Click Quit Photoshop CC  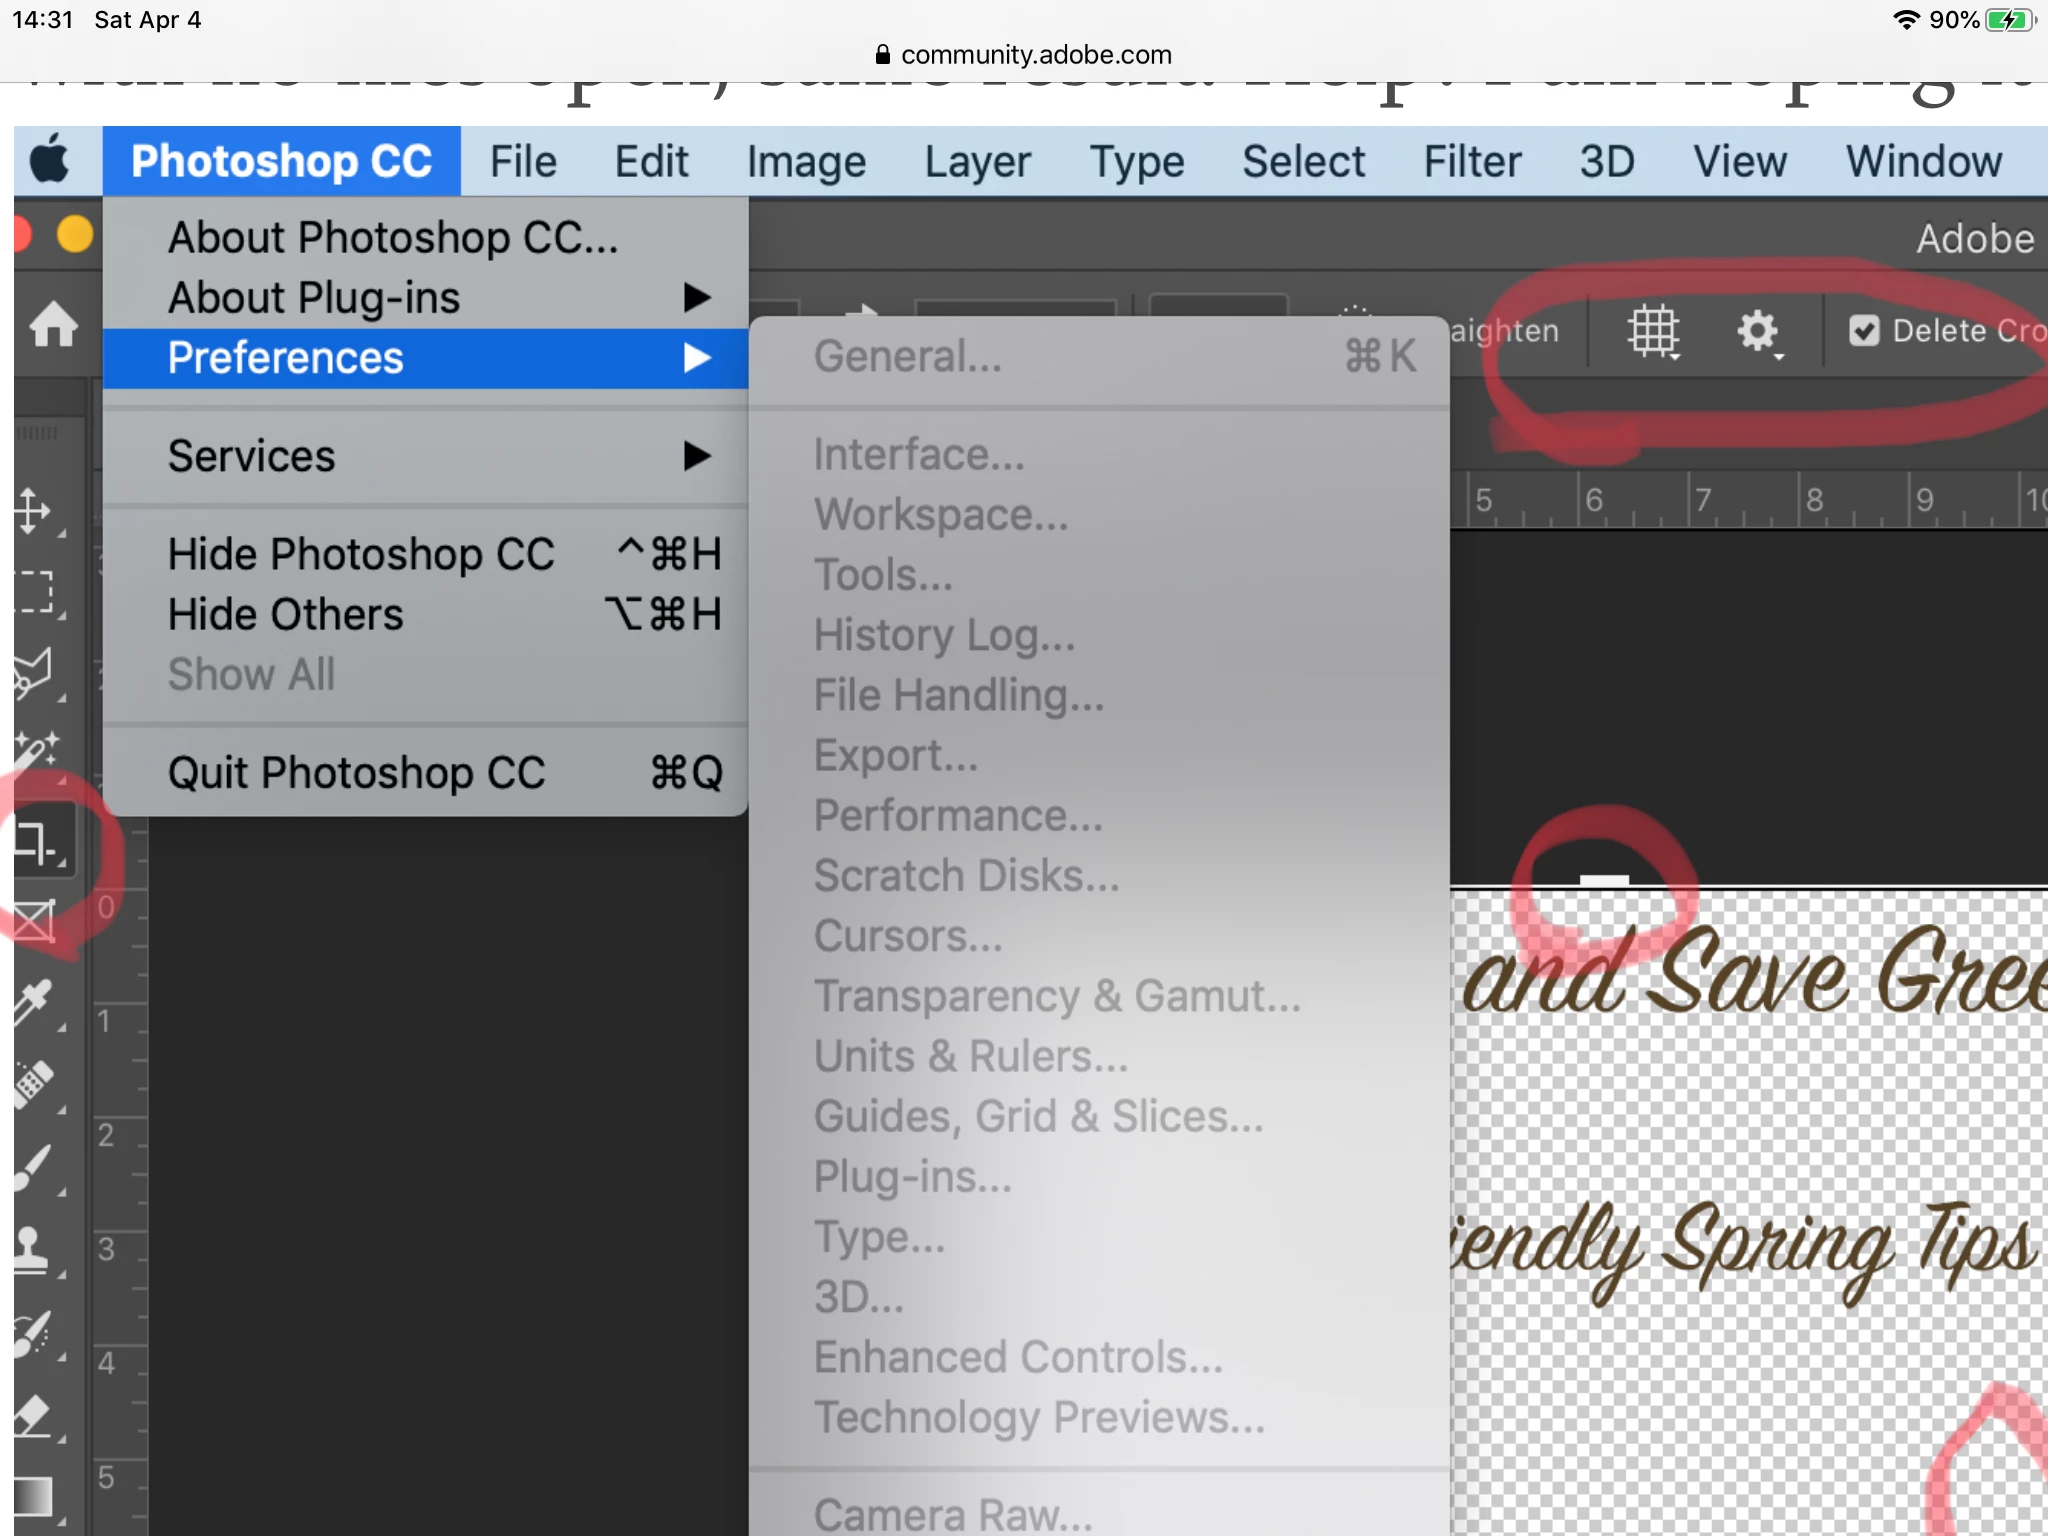356,773
